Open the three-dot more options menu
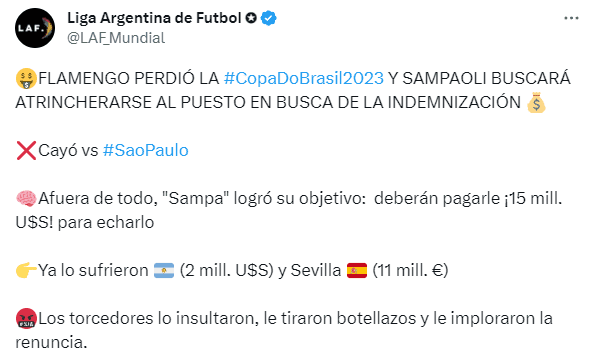 [571, 18]
